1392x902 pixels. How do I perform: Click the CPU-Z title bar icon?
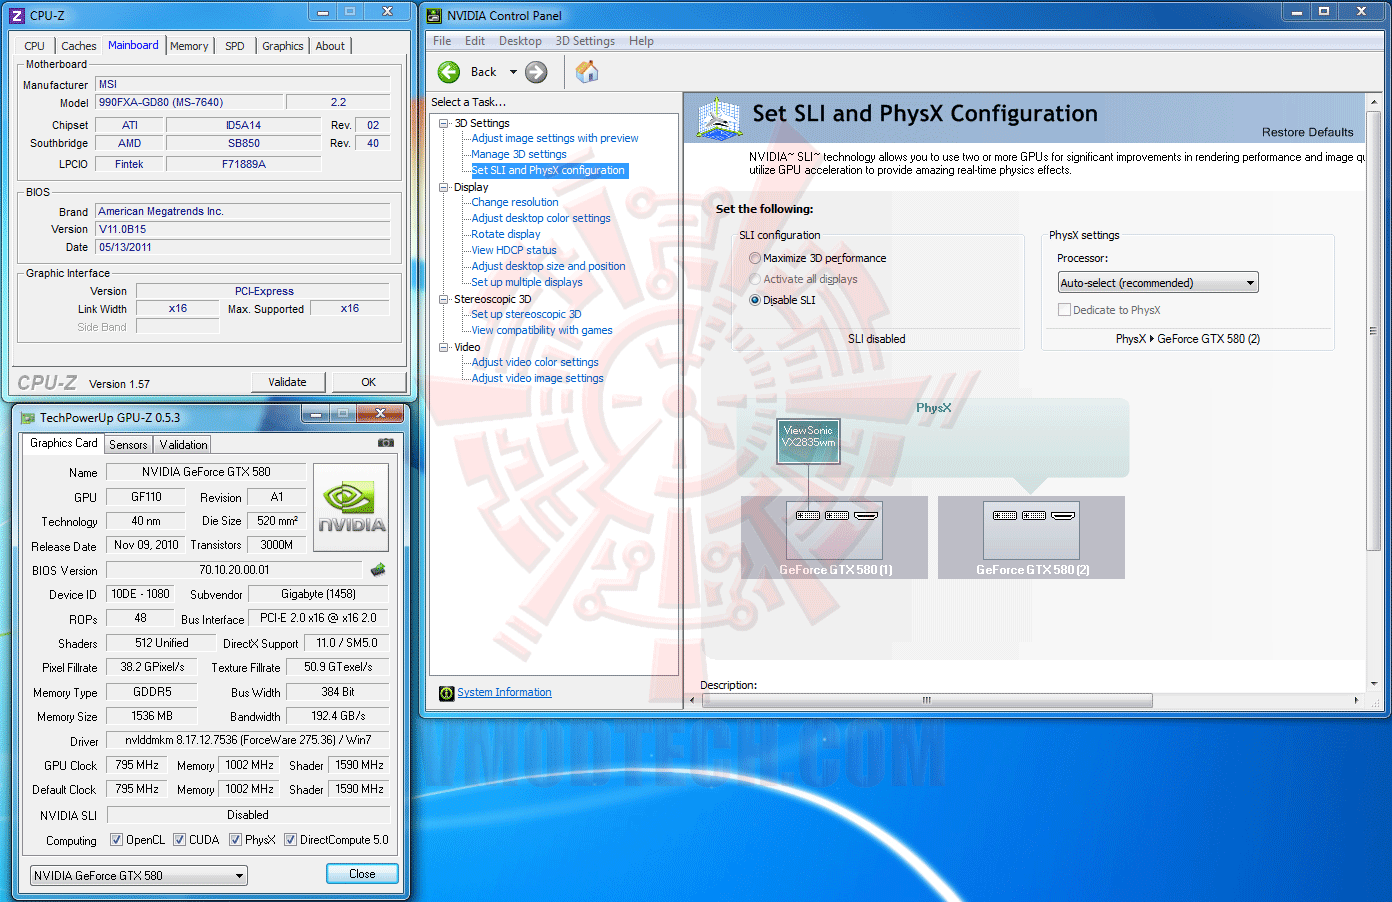17,15
